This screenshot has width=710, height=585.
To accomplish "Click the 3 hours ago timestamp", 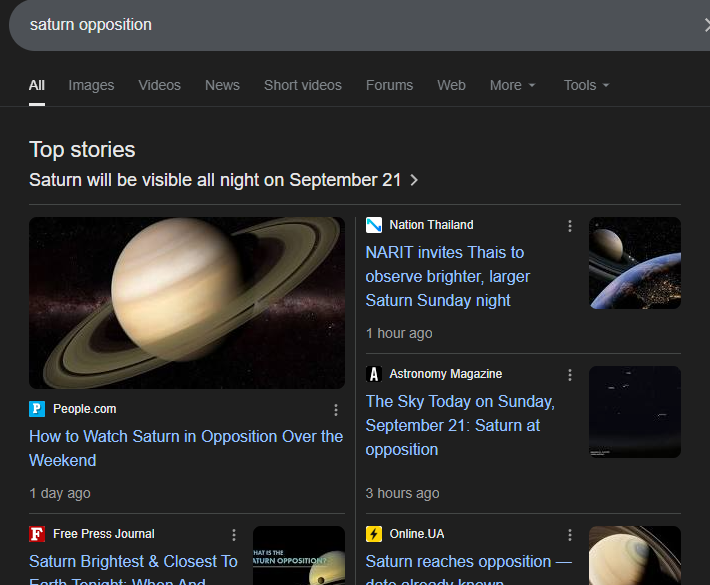I will click(402, 493).
